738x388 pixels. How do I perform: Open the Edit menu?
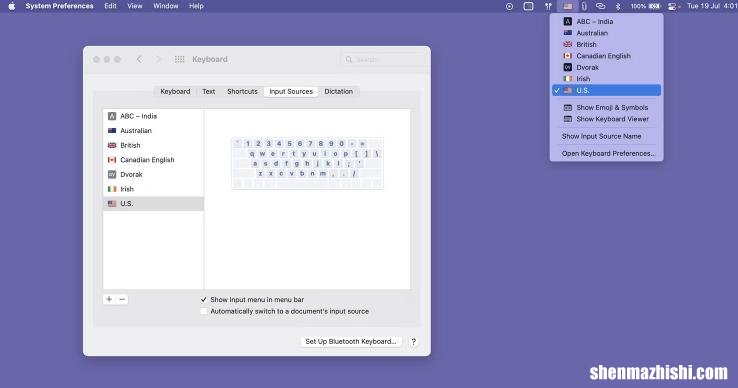(110, 6)
